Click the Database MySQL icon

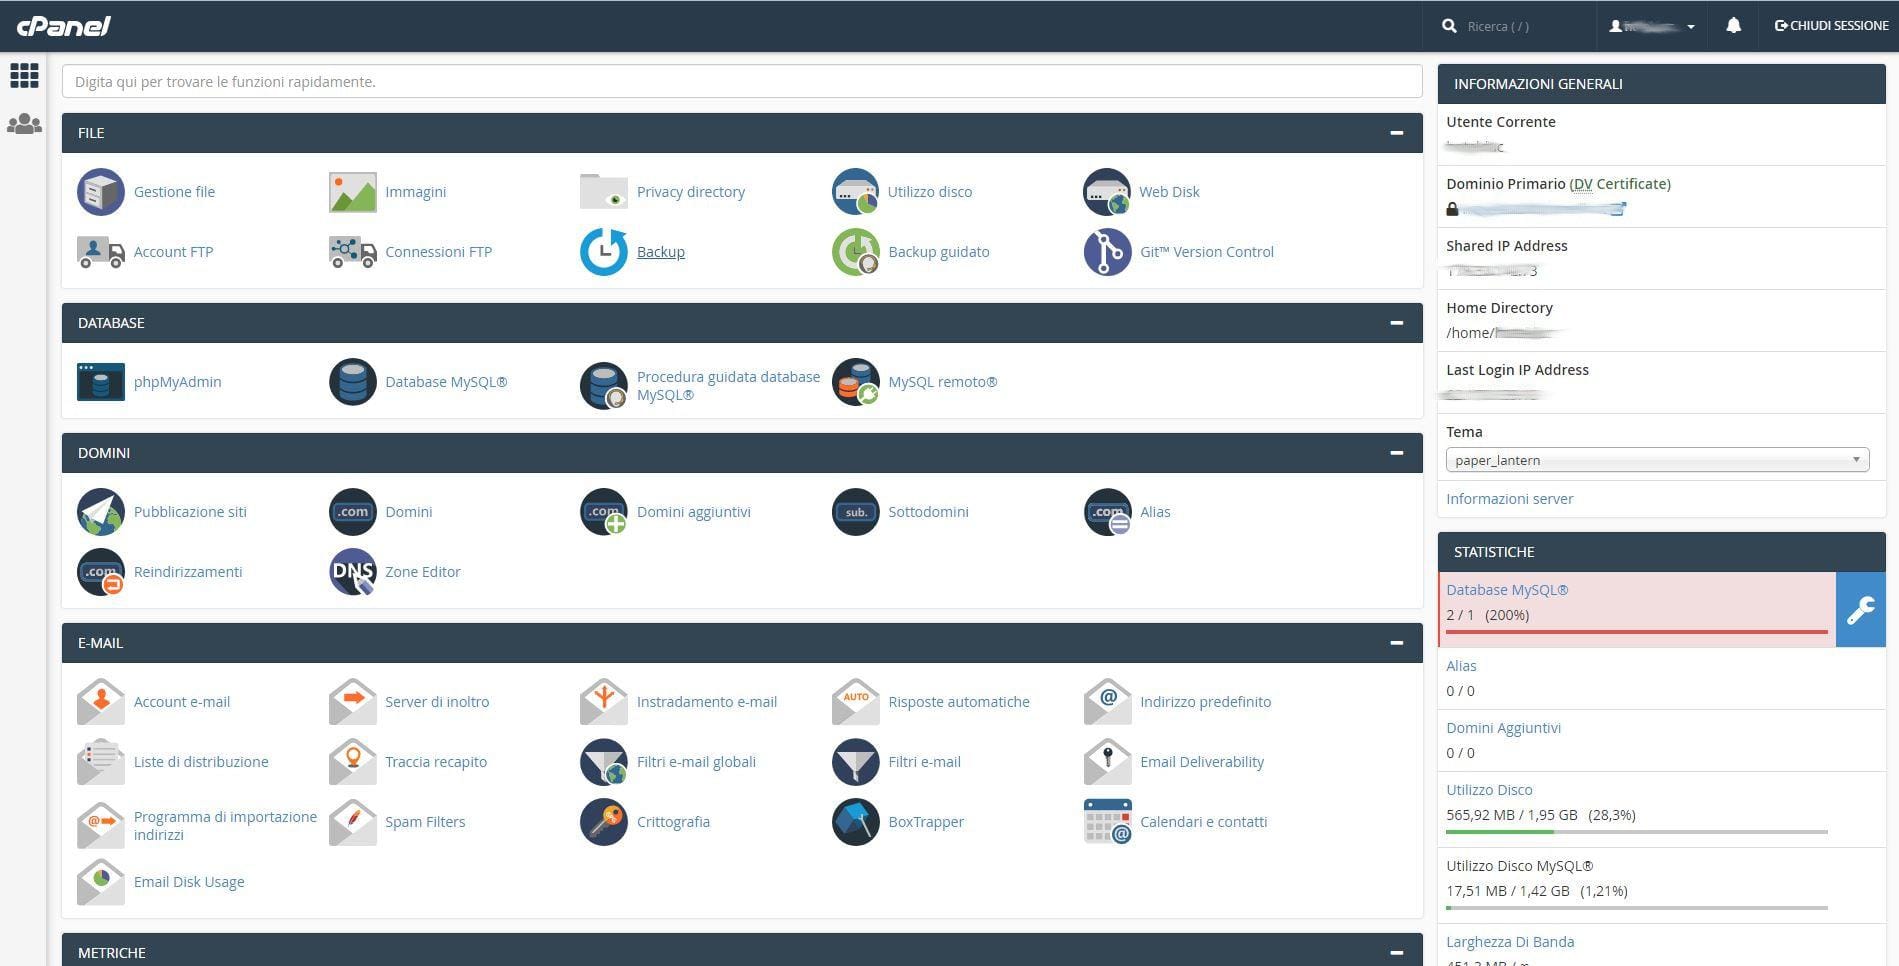(x=353, y=382)
